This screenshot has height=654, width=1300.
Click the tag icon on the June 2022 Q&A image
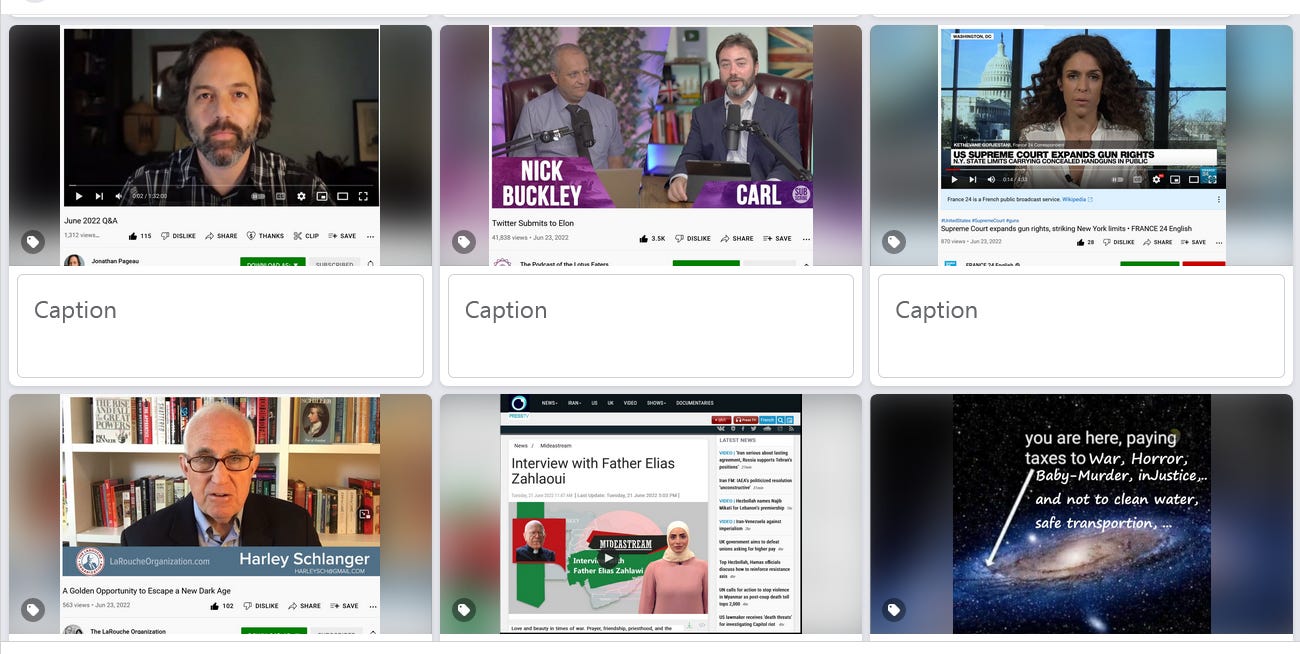tap(33, 242)
